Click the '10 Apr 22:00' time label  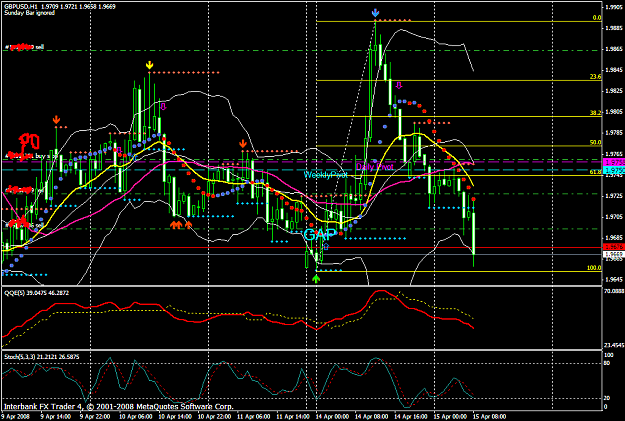(x=214, y=417)
